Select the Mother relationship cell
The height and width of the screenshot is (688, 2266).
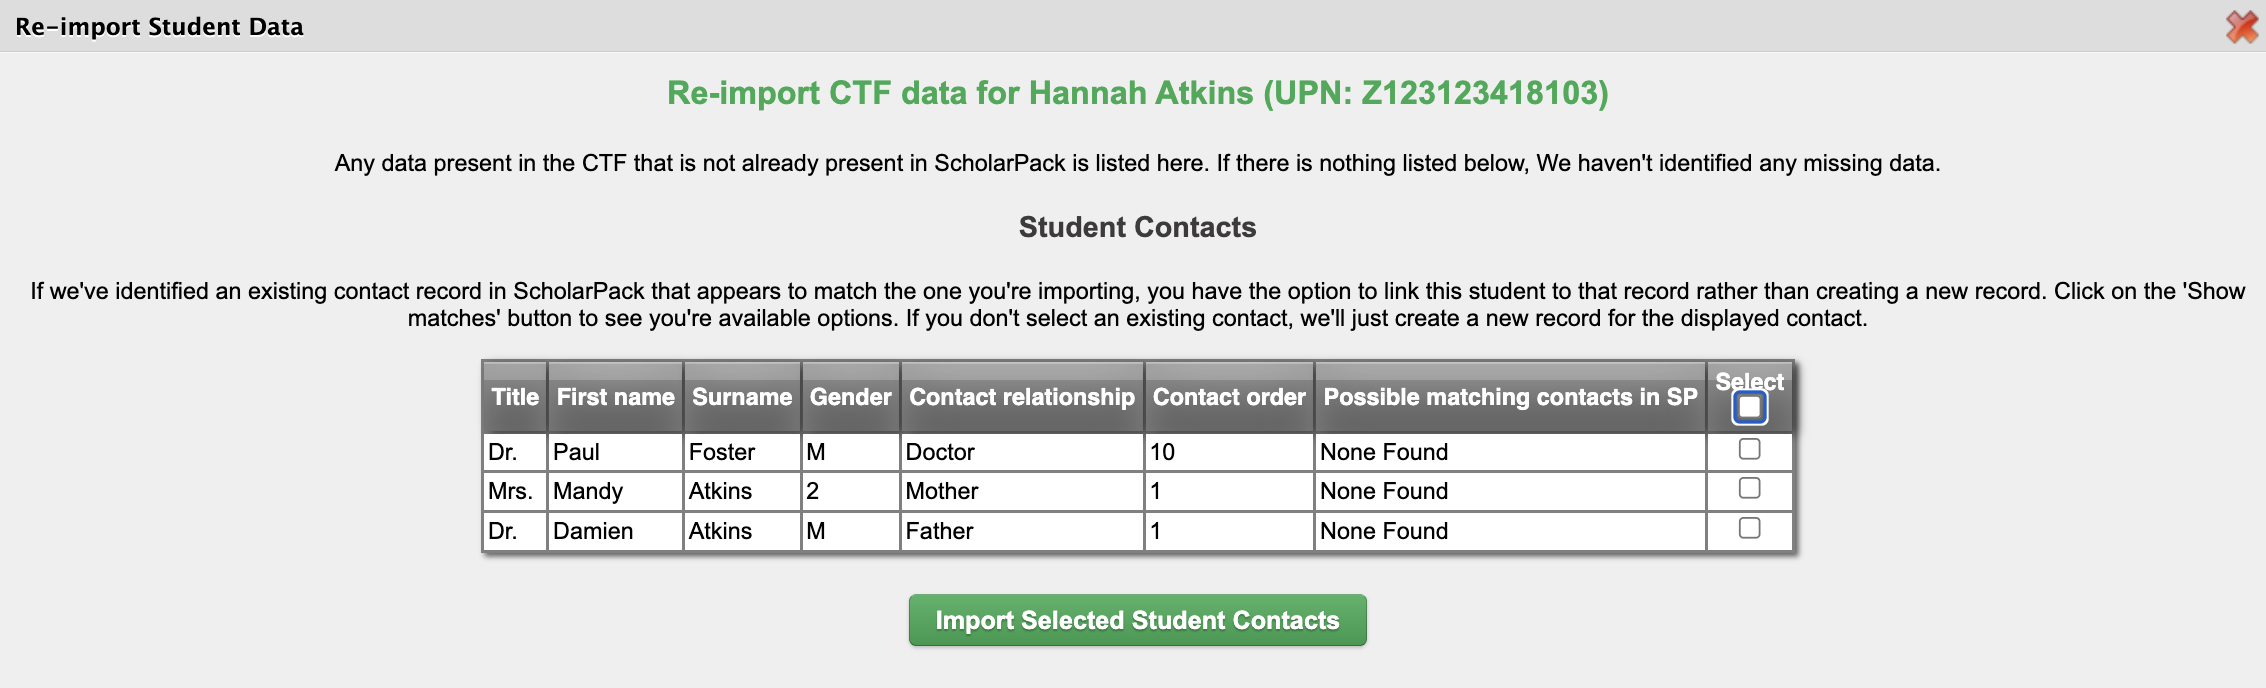(1022, 491)
